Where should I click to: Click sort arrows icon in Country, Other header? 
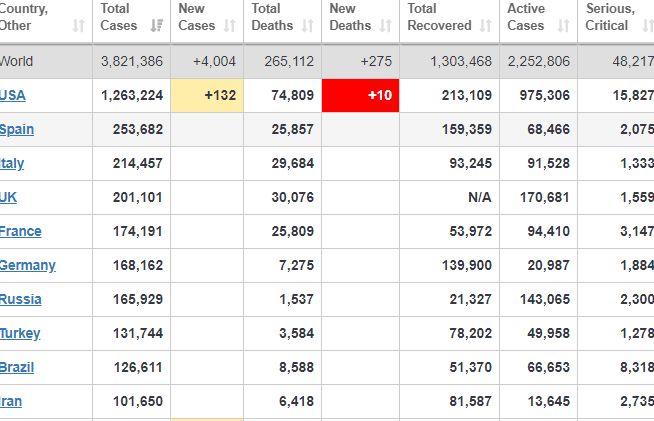79,26
